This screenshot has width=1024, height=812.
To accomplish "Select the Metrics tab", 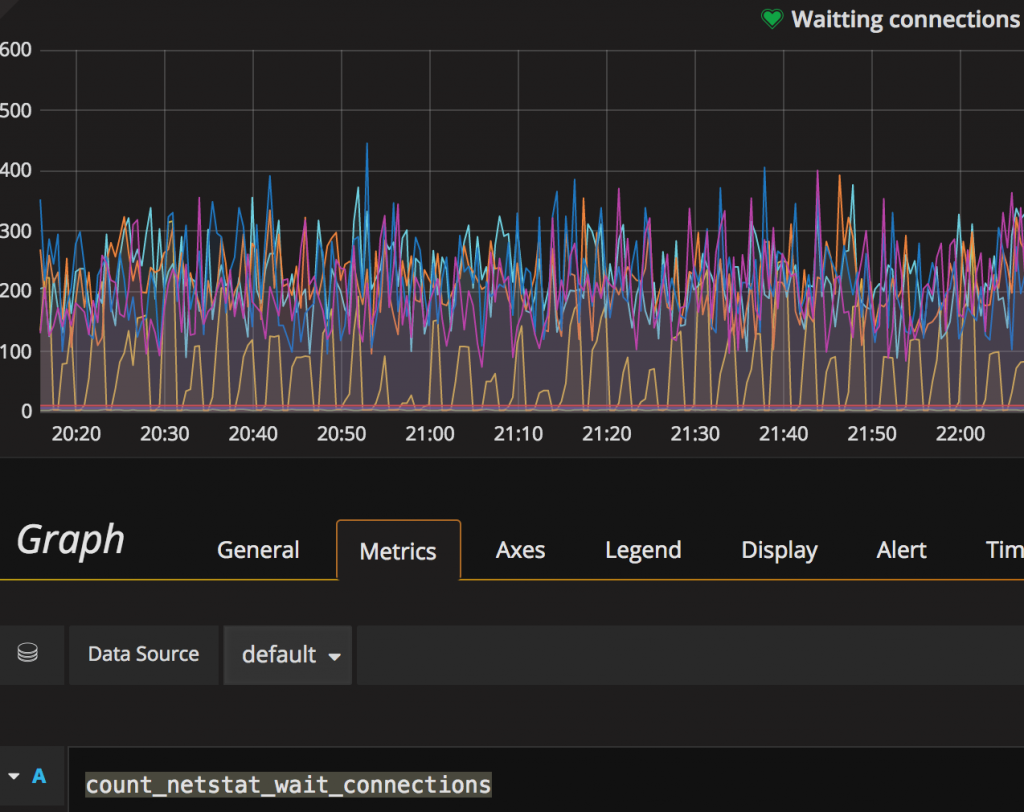I will [398, 551].
